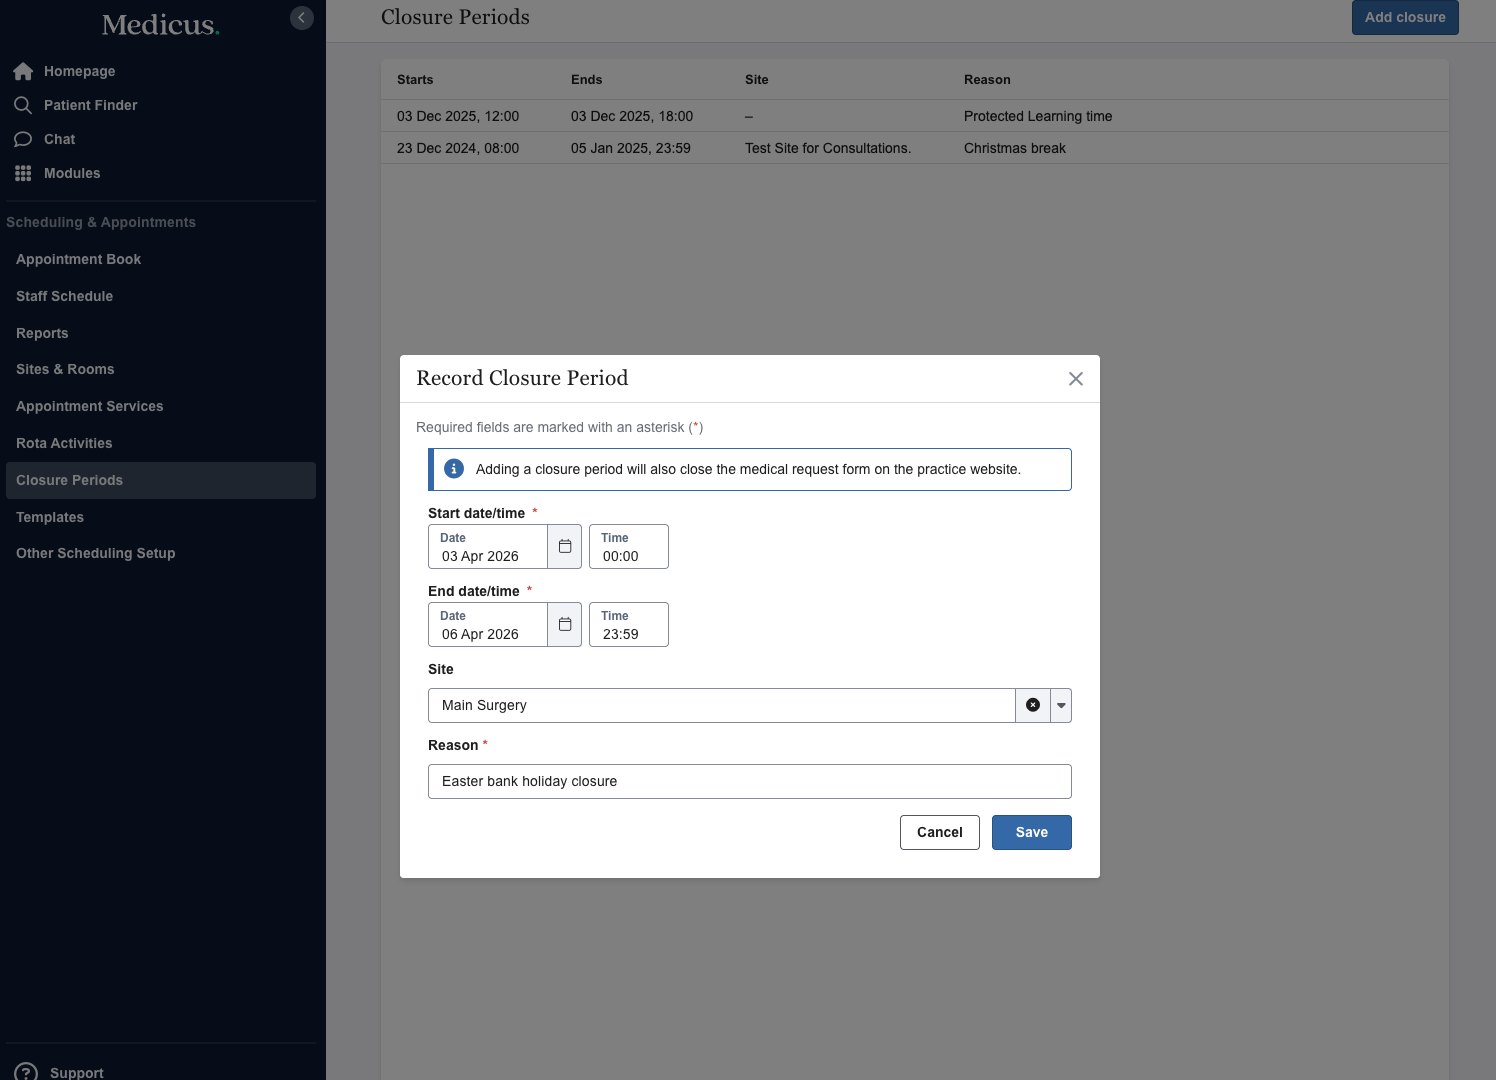Viewport: 1496px width, 1080px height.
Task: Click the Homepage house icon
Action: click(23, 71)
